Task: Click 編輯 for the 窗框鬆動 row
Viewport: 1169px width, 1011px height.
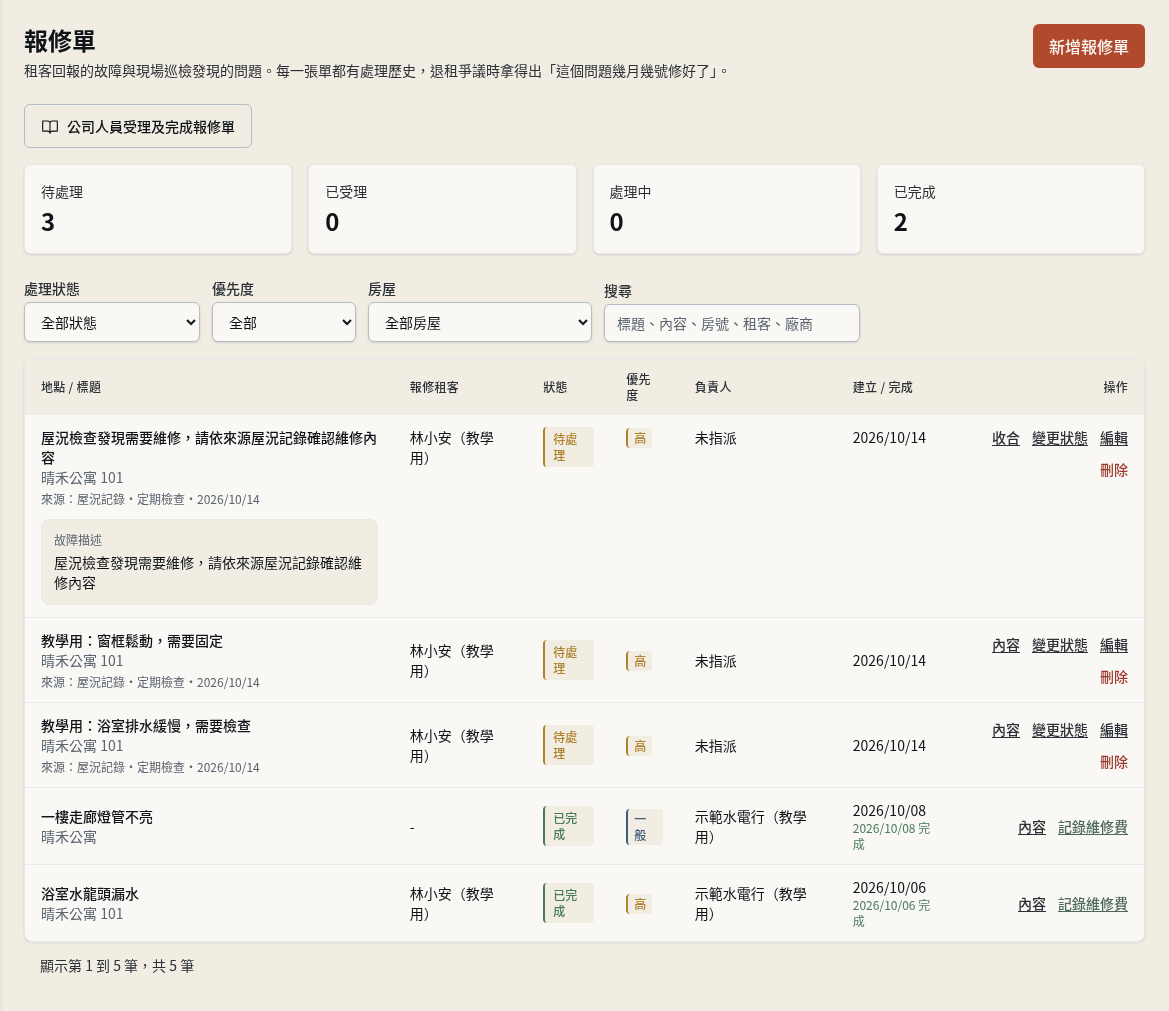Action: pos(1114,646)
